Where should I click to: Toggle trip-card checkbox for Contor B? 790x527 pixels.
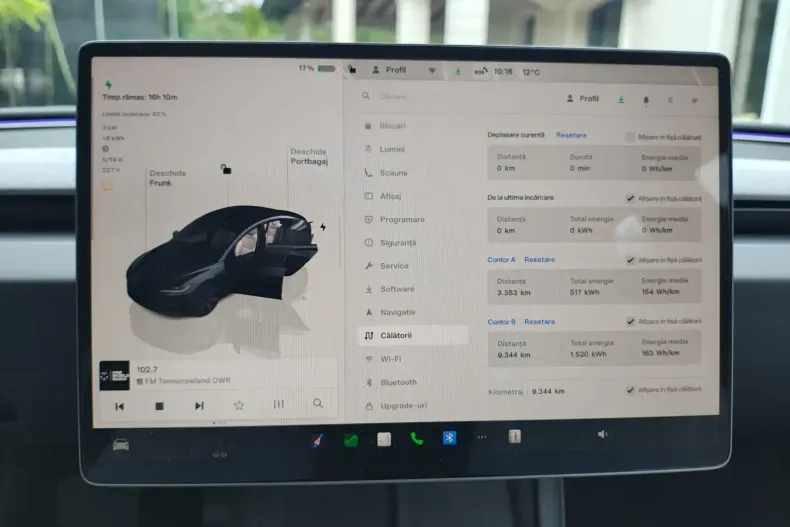coord(630,321)
